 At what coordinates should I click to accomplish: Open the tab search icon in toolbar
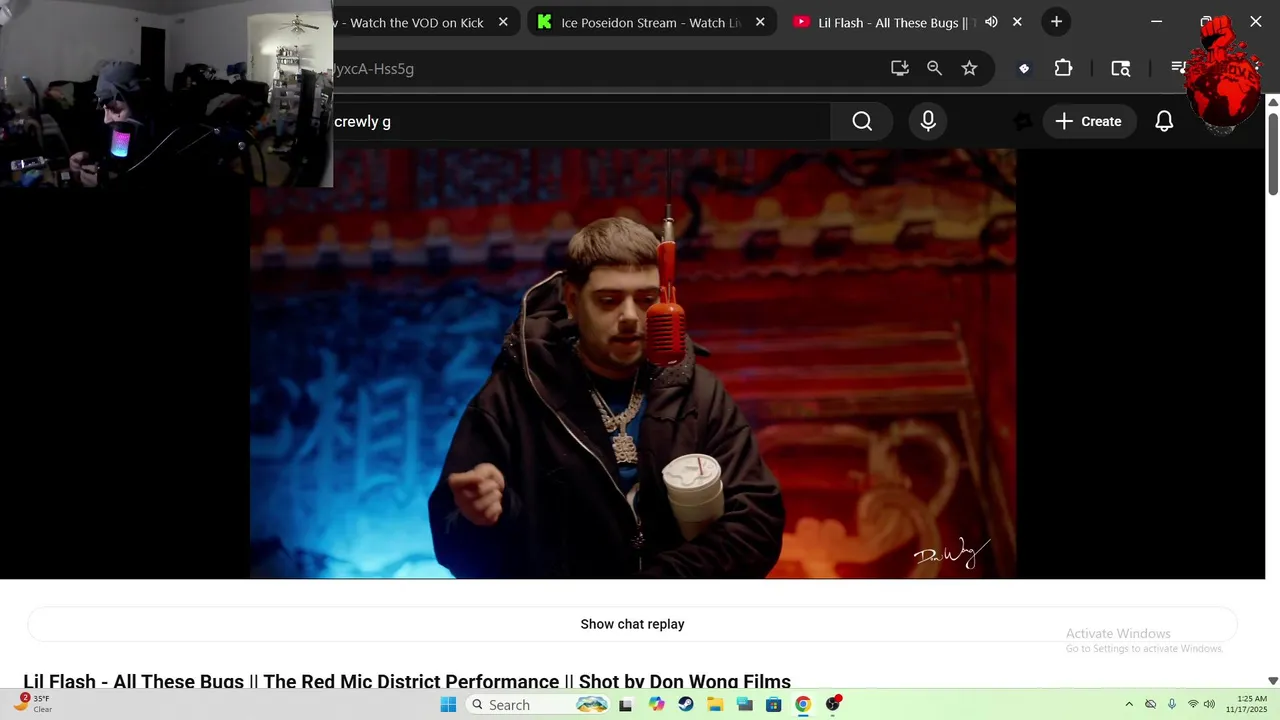click(x=1121, y=68)
